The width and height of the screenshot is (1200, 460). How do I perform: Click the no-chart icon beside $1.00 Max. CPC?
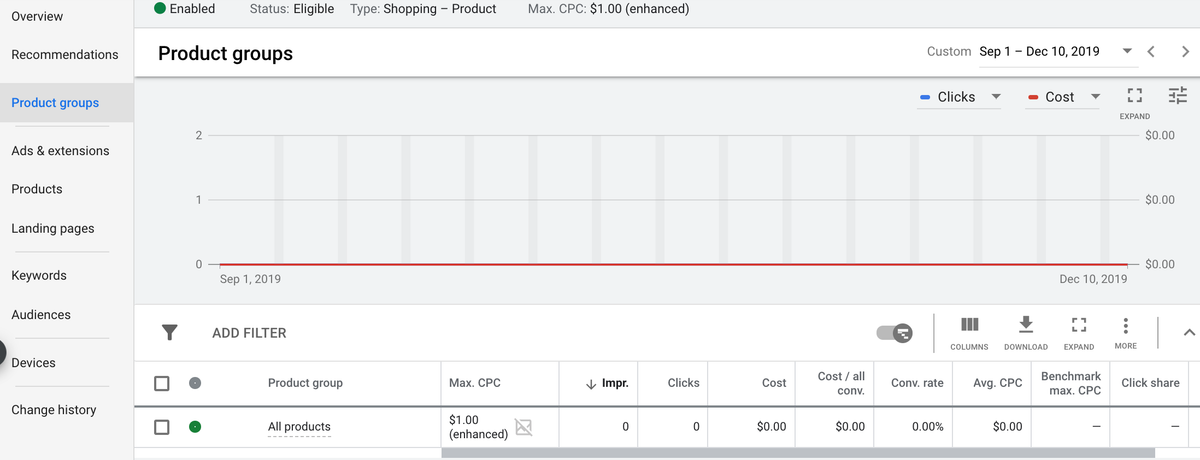[x=522, y=427]
